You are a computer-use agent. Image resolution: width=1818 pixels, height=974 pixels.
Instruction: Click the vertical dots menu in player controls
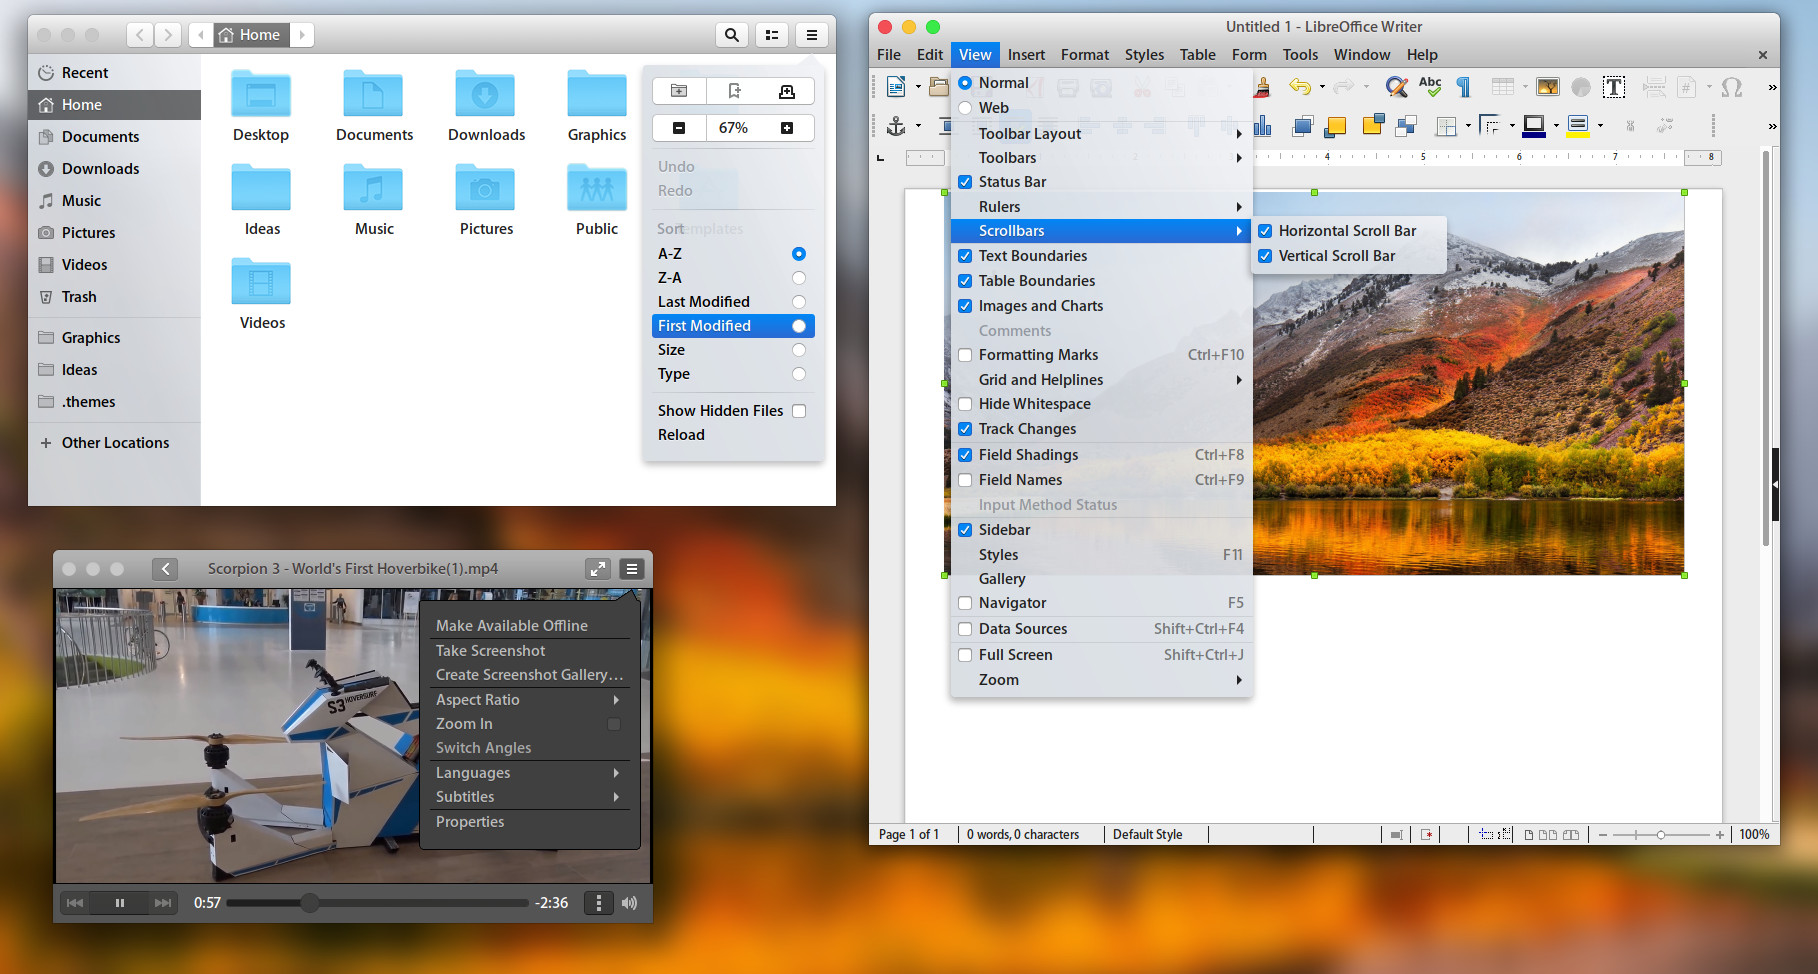click(x=598, y=903)
